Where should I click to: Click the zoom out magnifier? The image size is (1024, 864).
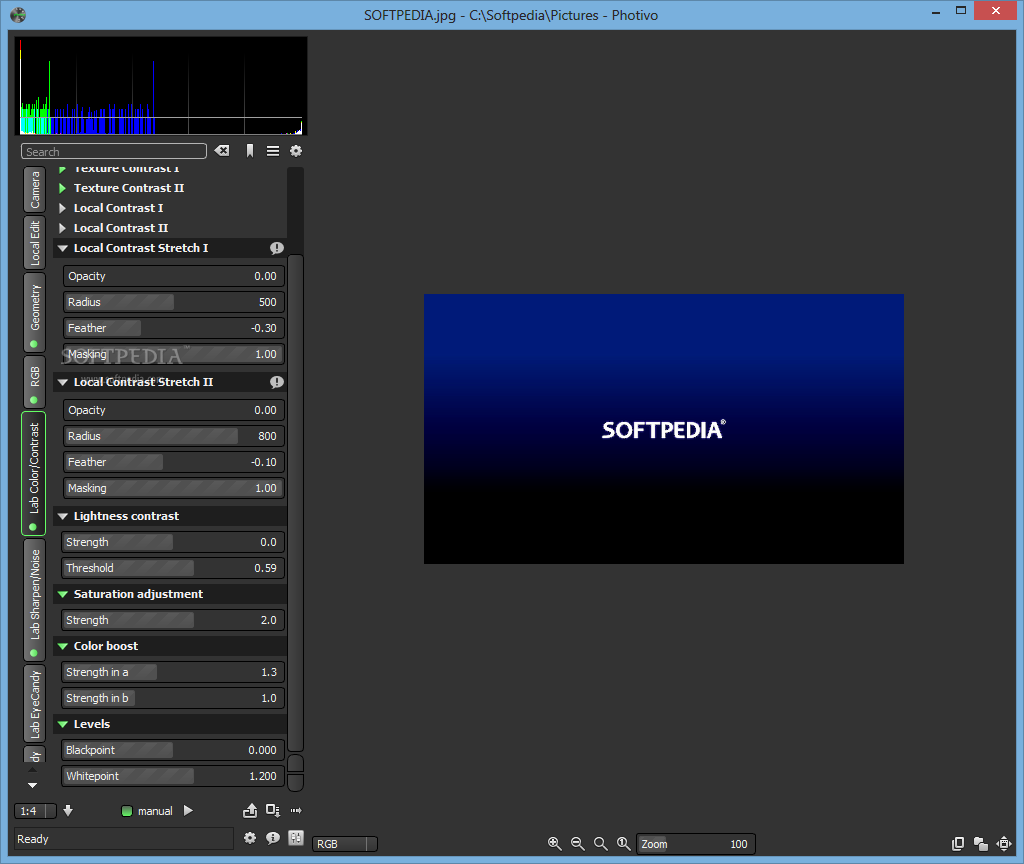click(x=577, y=844)
